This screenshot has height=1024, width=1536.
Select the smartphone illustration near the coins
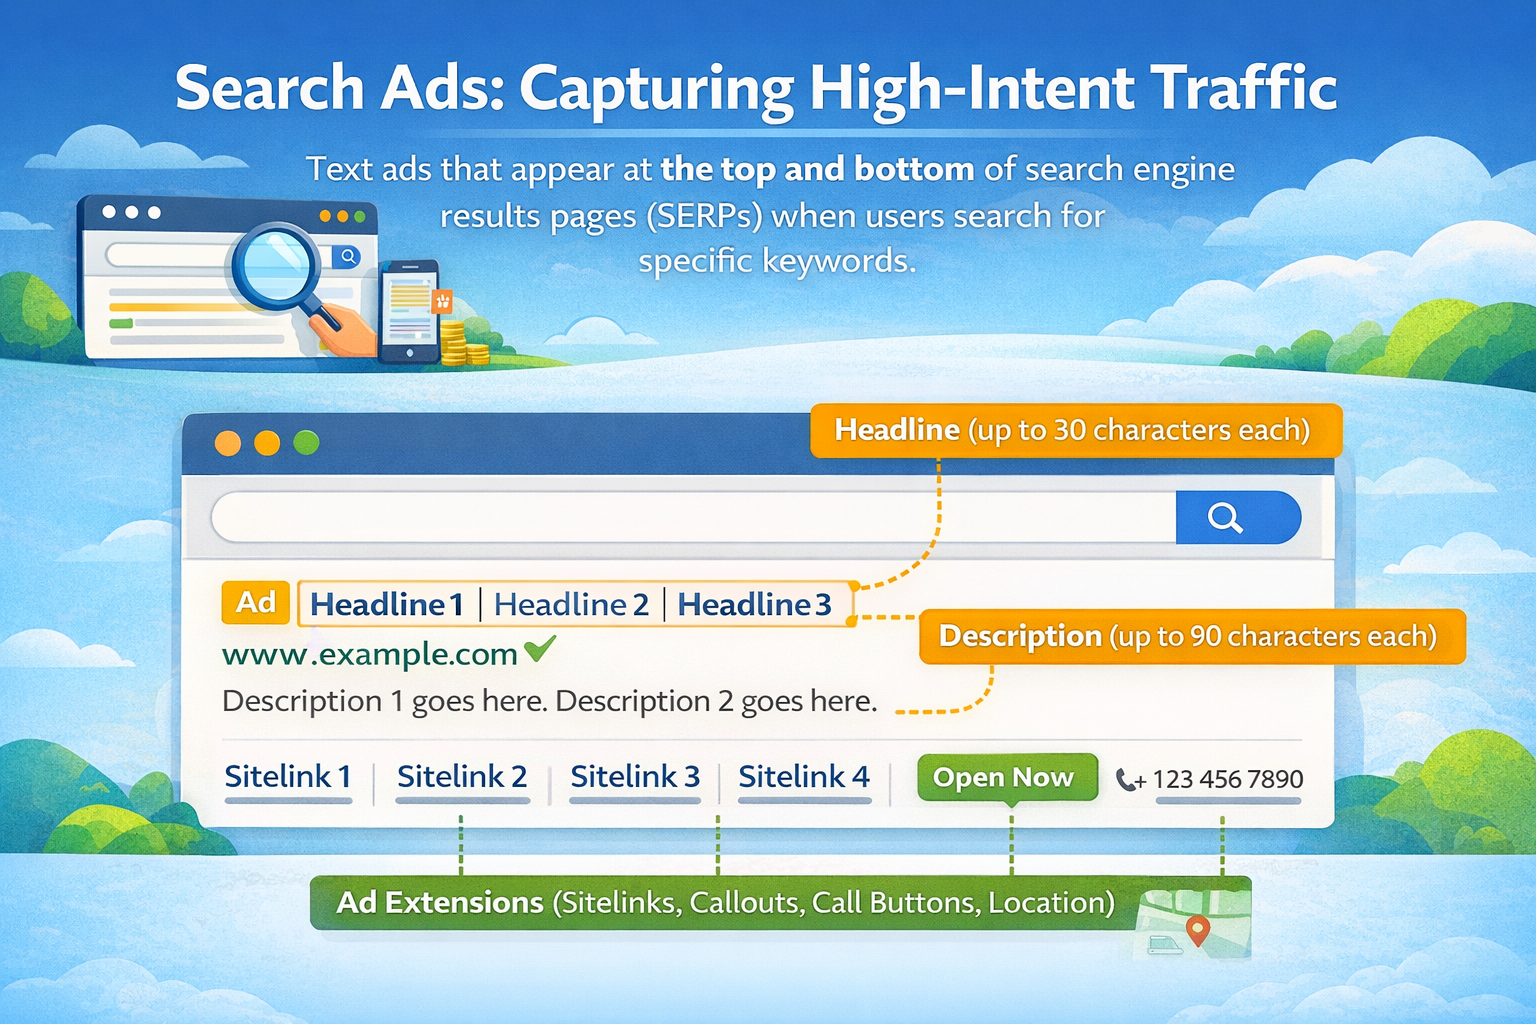click(411, 311)
